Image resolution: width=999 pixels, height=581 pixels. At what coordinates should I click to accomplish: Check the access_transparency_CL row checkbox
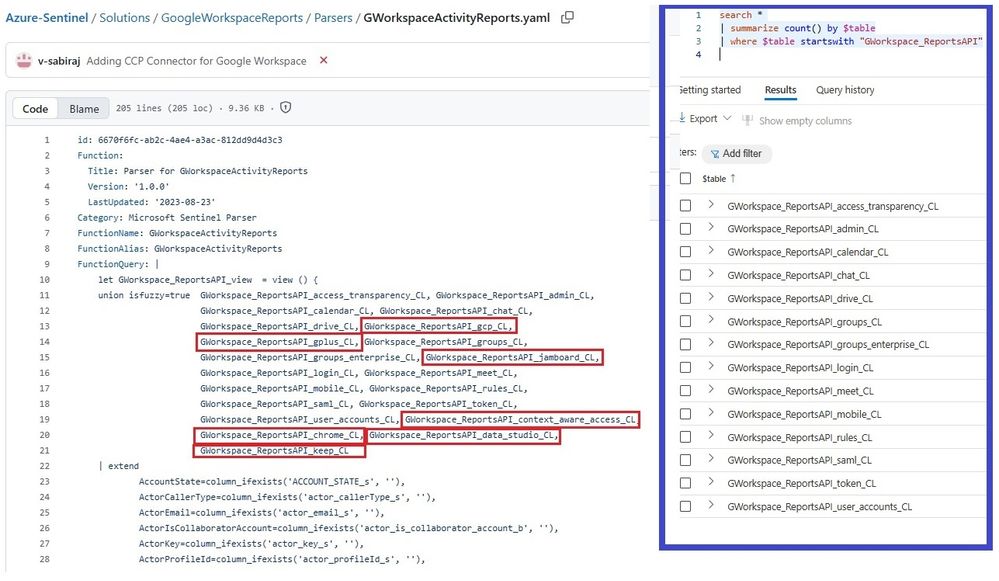[x=686, y=206]
